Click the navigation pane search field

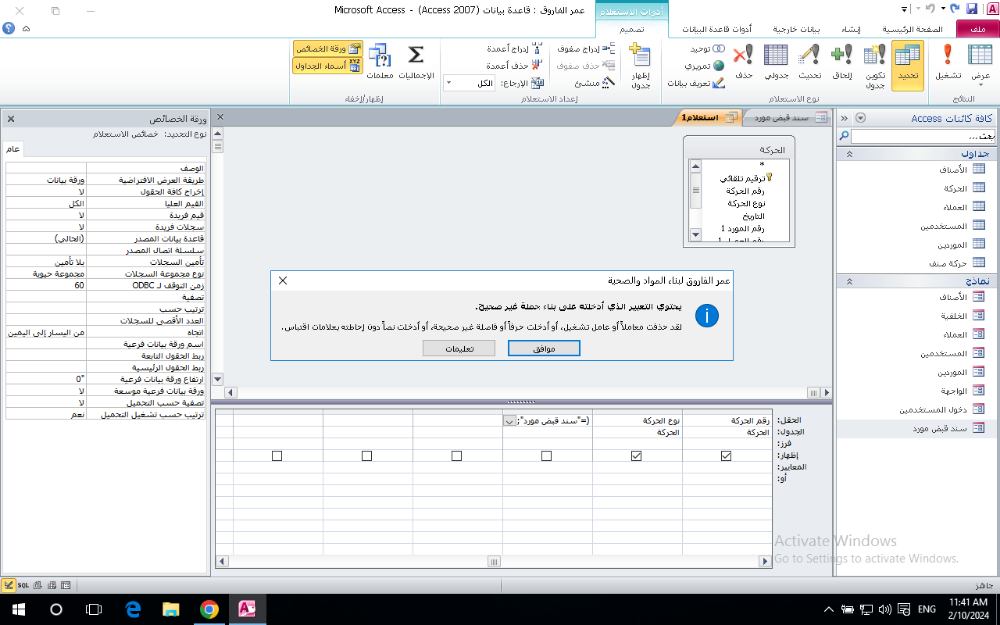[922, 136]
